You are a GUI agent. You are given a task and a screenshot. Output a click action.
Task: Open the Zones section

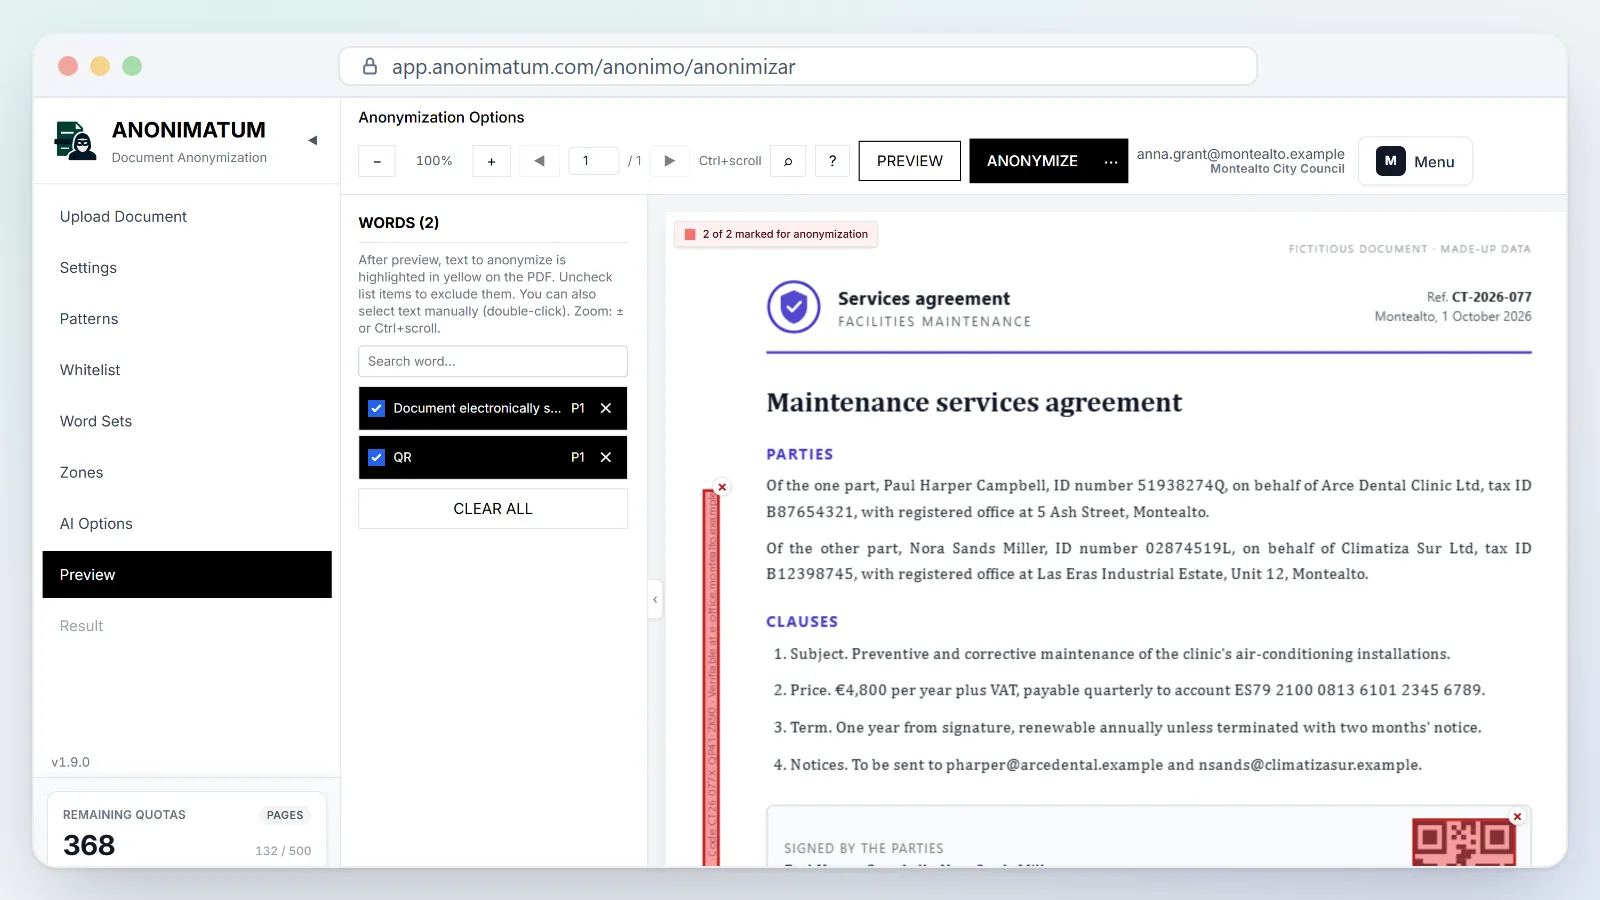pyautogui.click(x=187, y=472)
